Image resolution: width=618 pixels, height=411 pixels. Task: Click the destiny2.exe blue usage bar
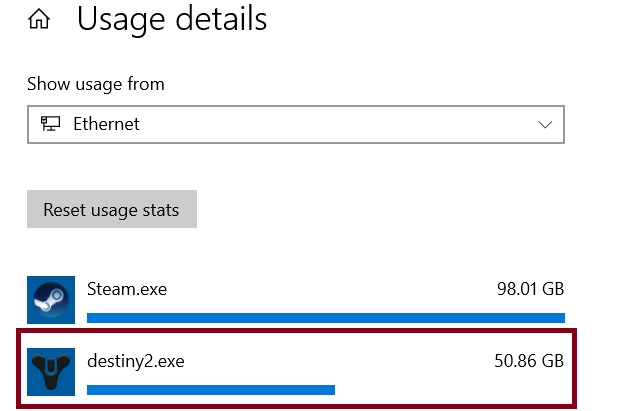[x=211, y=389]
